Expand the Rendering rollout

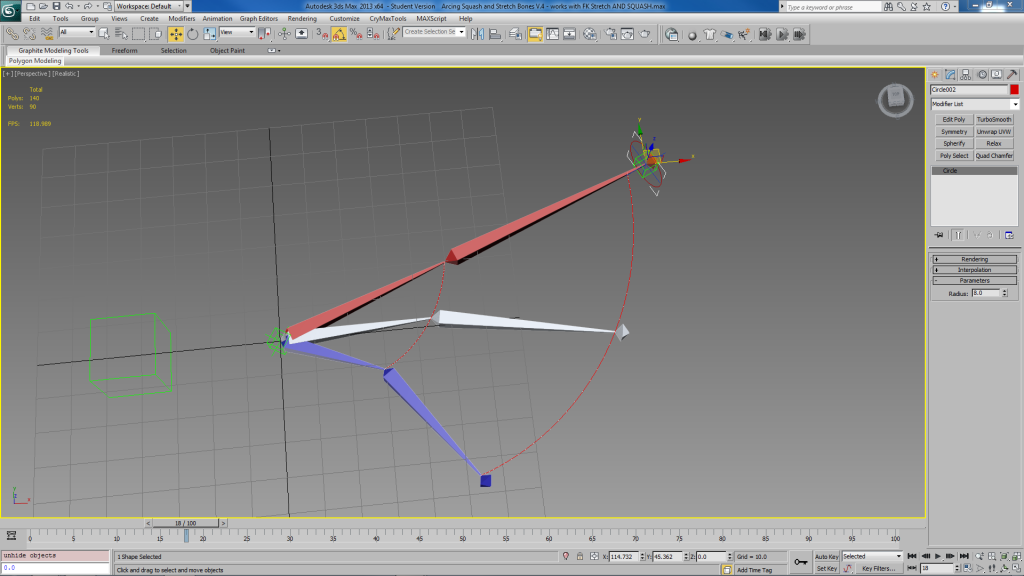click(974, 259)
